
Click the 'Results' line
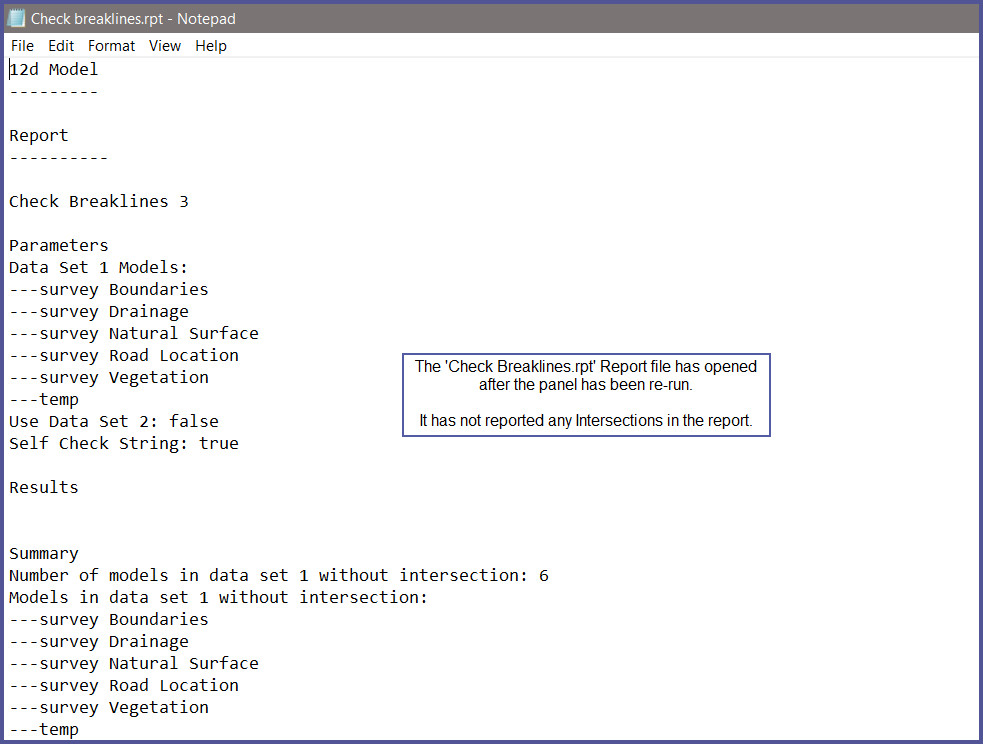pyautogui.click(x=44, y=487)
